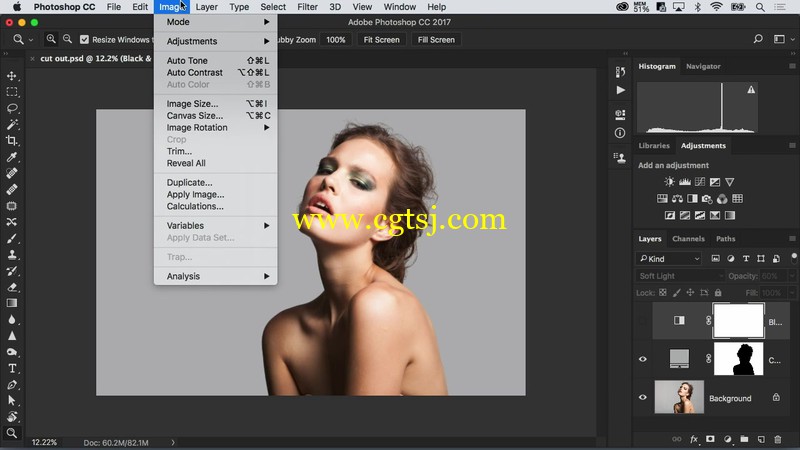
Task: Open the Kind filter dropdown
Action: click(x=669, y=259)
